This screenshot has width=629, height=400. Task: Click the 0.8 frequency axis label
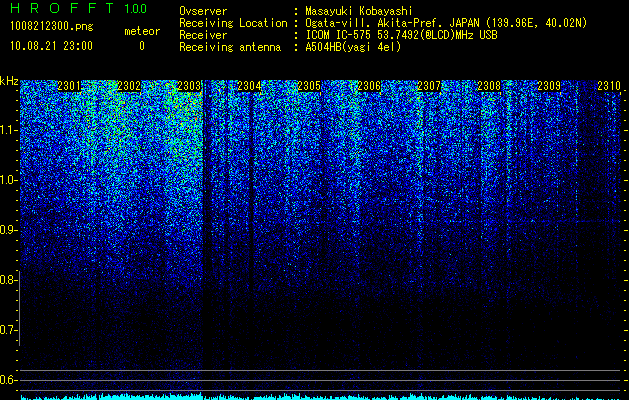[x=8, y=280]
